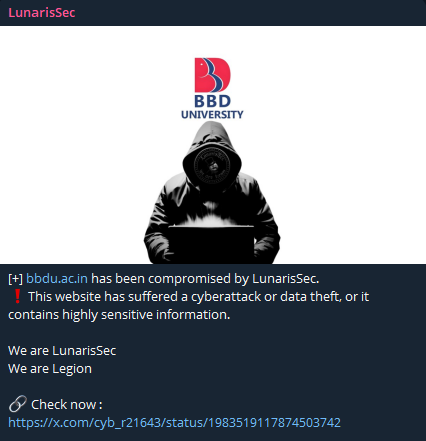The height and width of the screenshot is (441, 426).
Task: Click the red exclamation mark emoji
Action: tap(17, 296)
